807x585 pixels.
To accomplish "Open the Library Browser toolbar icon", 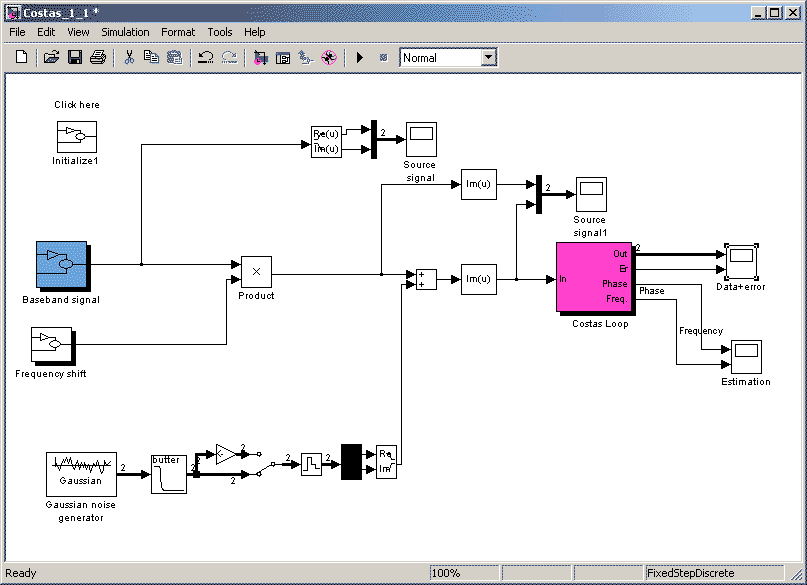I will pyautogui.click(x=260, y=58).
